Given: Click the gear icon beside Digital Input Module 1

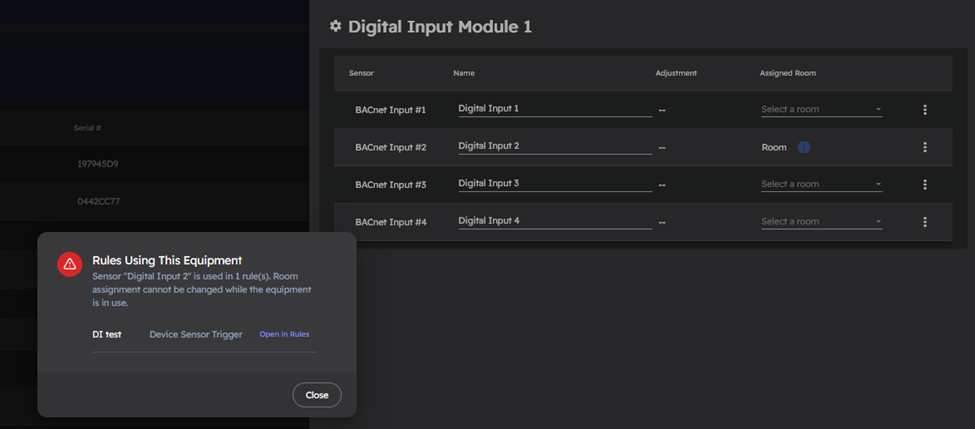Looking at the screenshot, I should [x=336, y=27].
